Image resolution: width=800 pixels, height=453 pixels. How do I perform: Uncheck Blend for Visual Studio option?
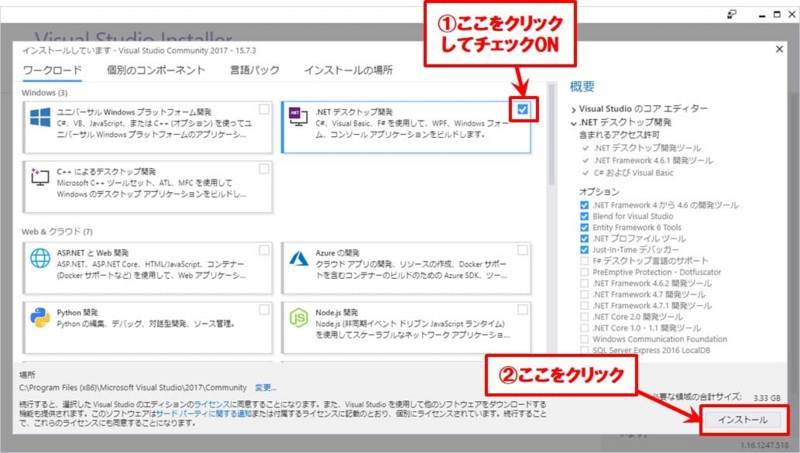[584, 216]
